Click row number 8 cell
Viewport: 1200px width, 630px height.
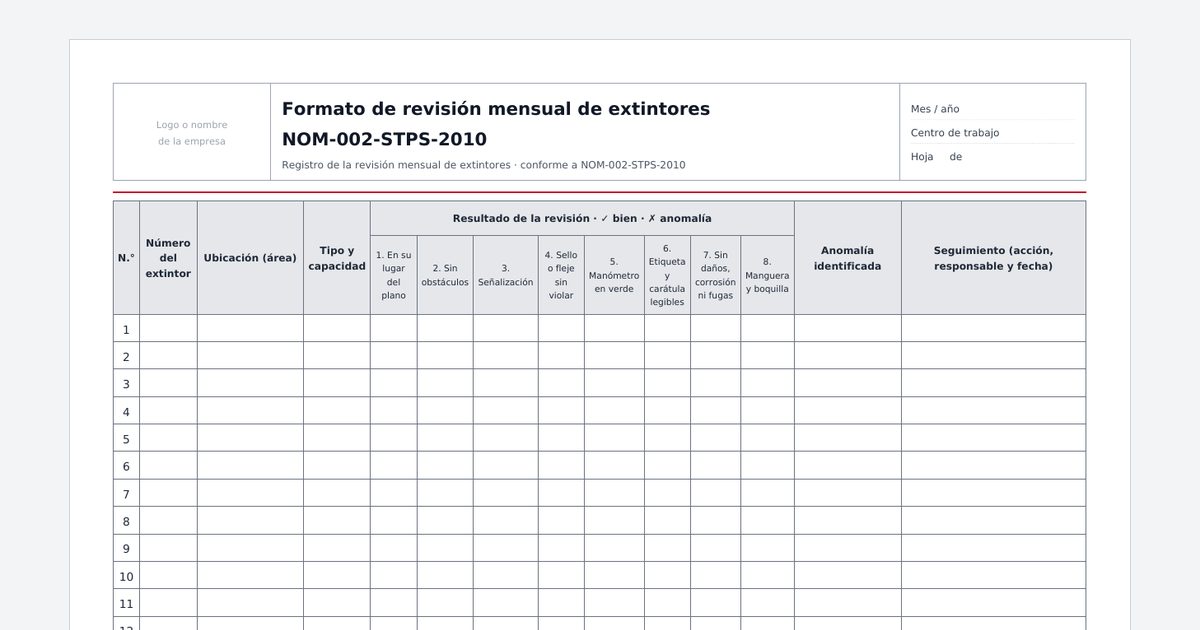point(126,521)
